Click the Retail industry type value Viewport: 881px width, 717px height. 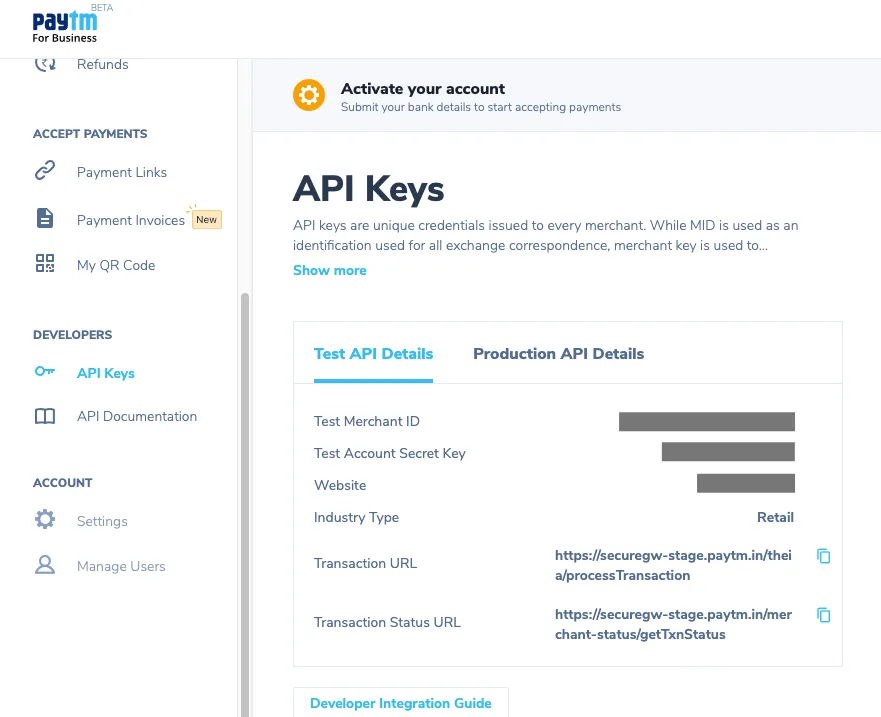coord(775,517)
